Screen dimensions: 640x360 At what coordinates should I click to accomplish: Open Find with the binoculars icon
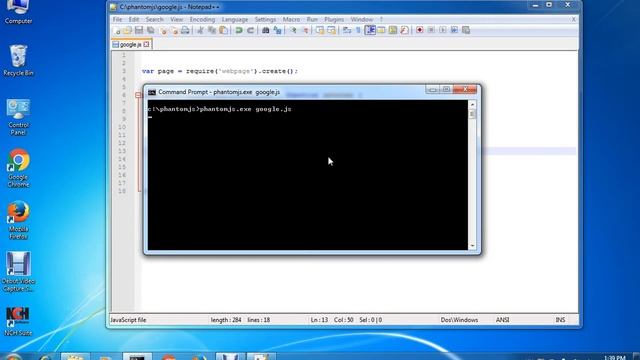pyautogui.click(x=266, y=30)
